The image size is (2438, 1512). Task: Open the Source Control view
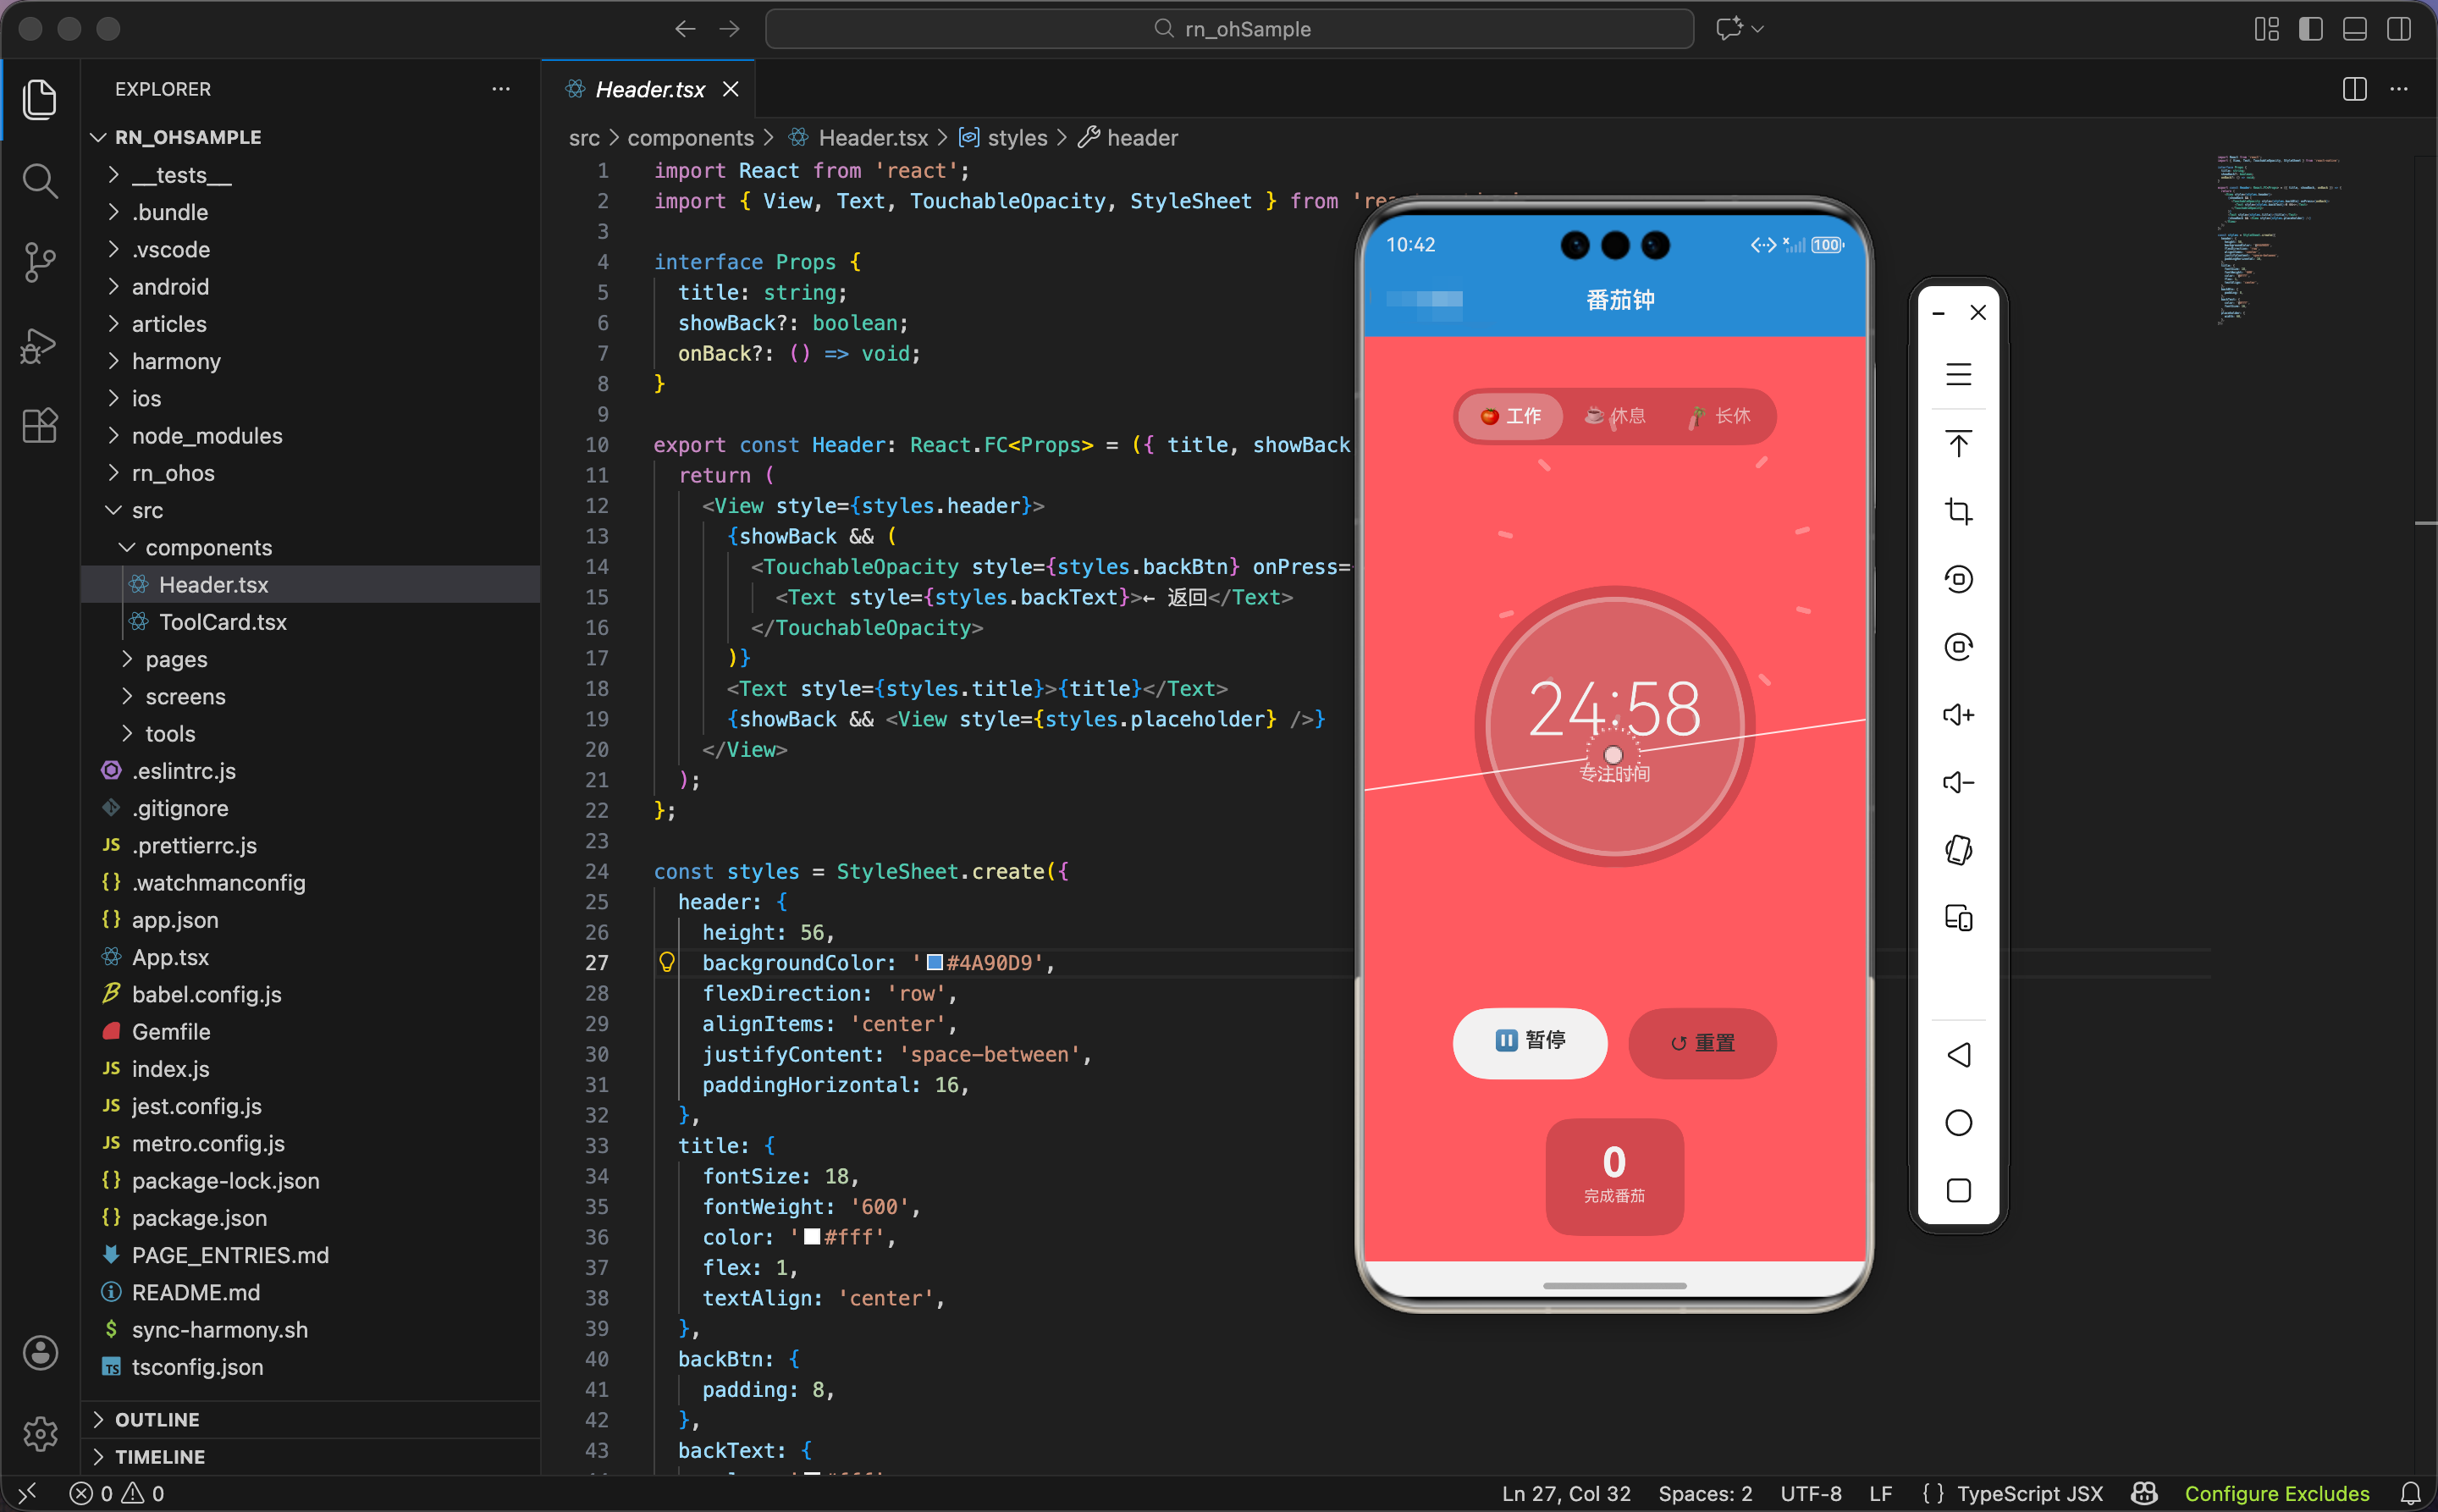pos(39,262)
